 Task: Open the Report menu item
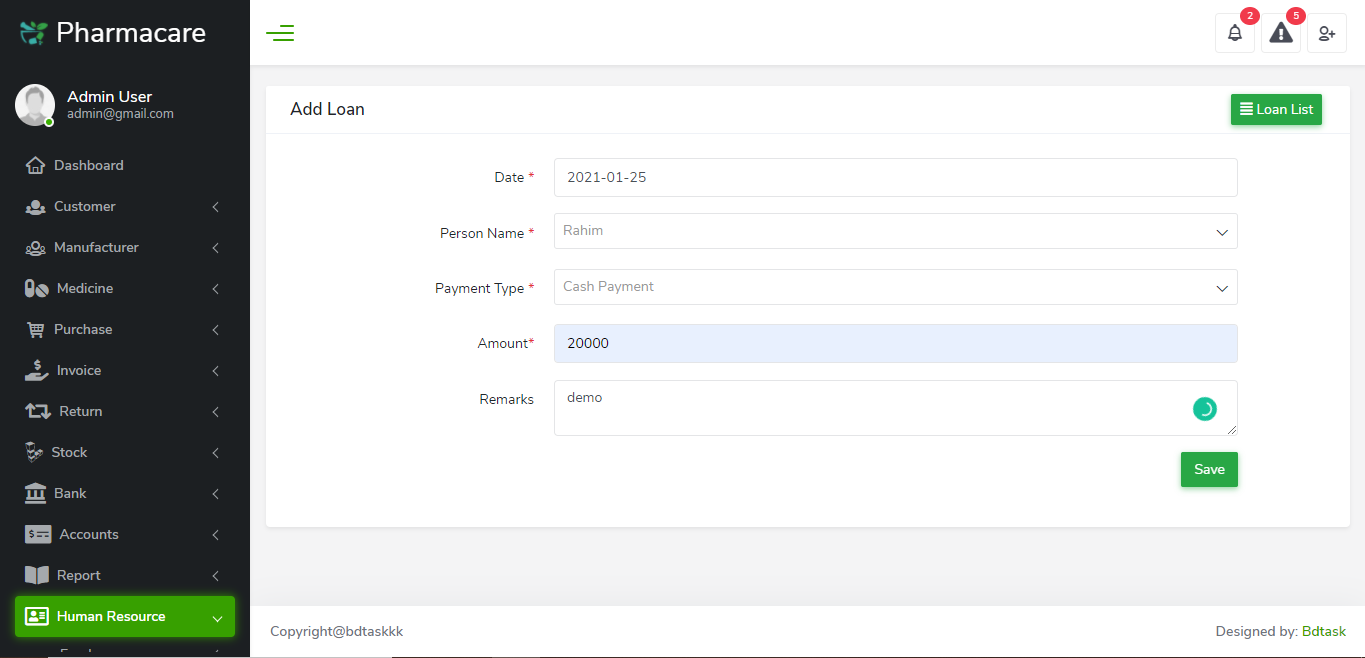tap(78, 575)
